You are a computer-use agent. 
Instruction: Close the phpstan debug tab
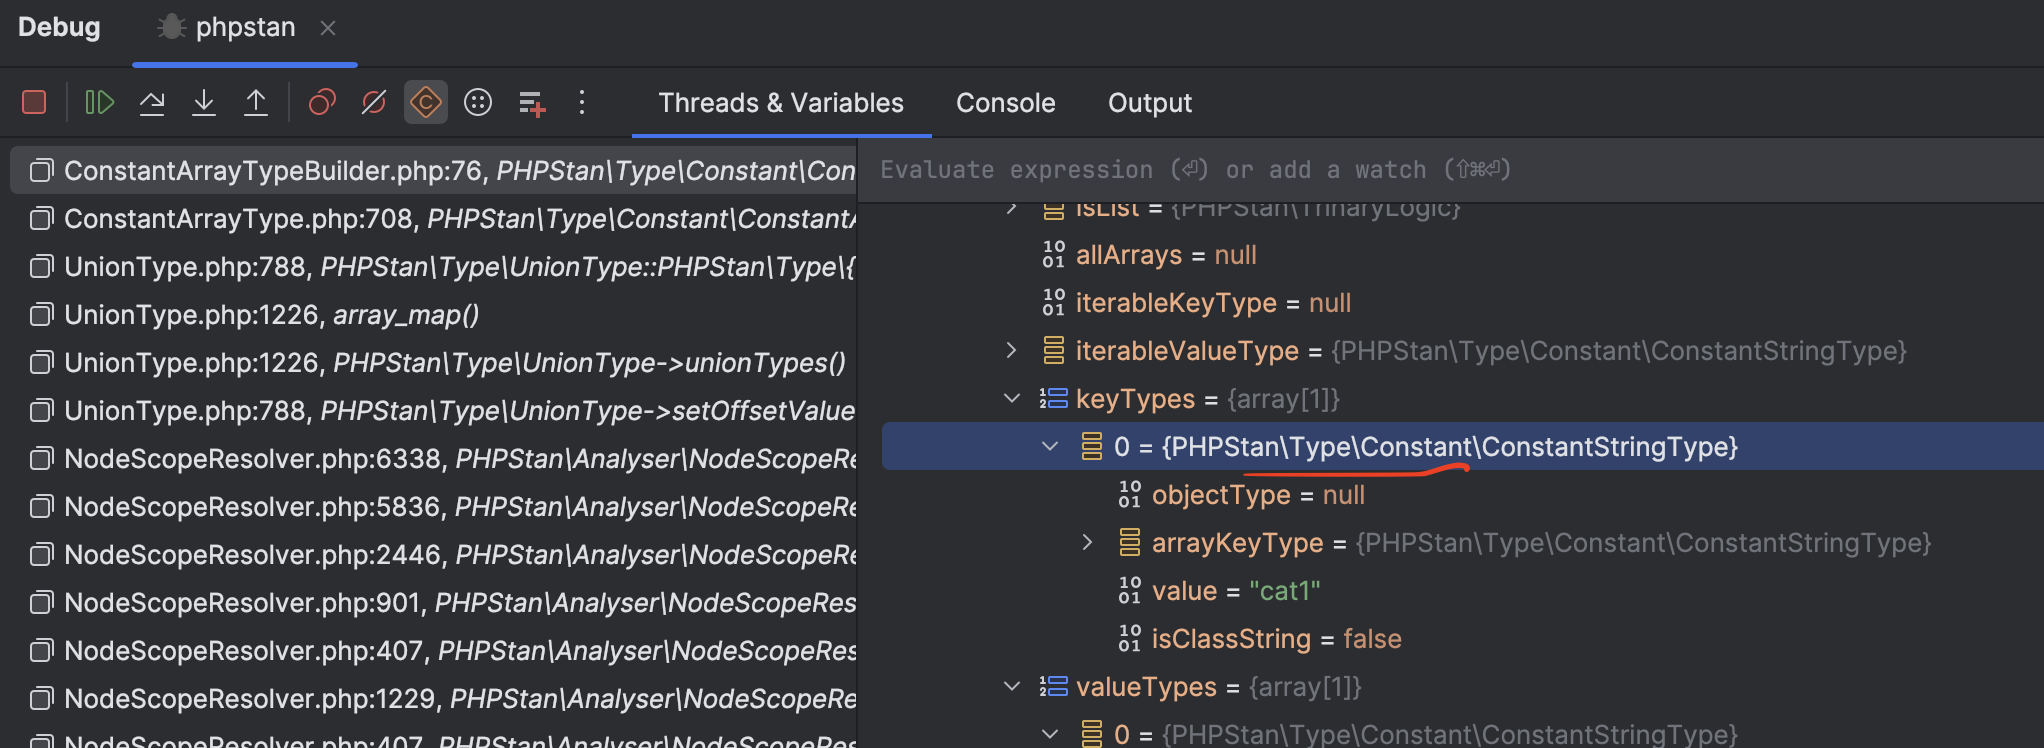pos(328,28)
